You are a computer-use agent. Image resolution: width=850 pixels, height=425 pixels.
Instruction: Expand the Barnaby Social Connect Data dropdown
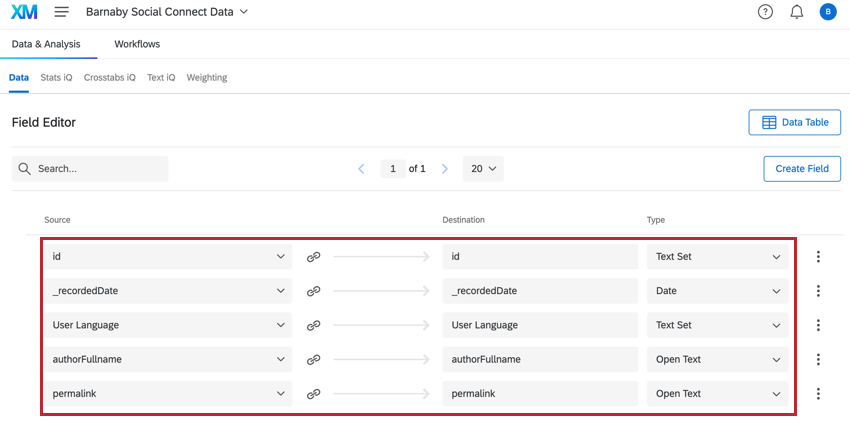pyautogui.click(x=167, y=12)
